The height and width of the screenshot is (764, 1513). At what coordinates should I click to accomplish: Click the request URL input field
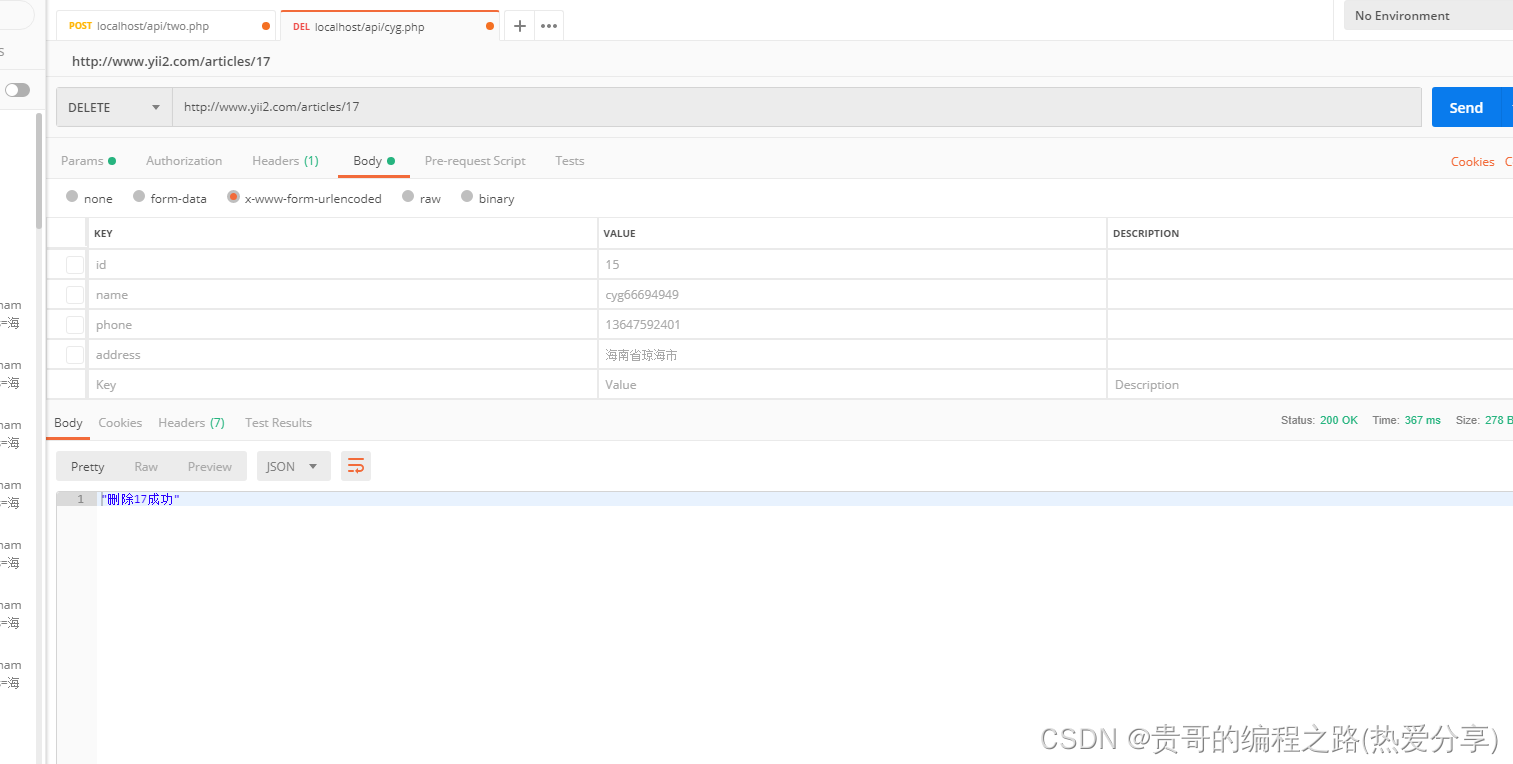pos(797,107)
